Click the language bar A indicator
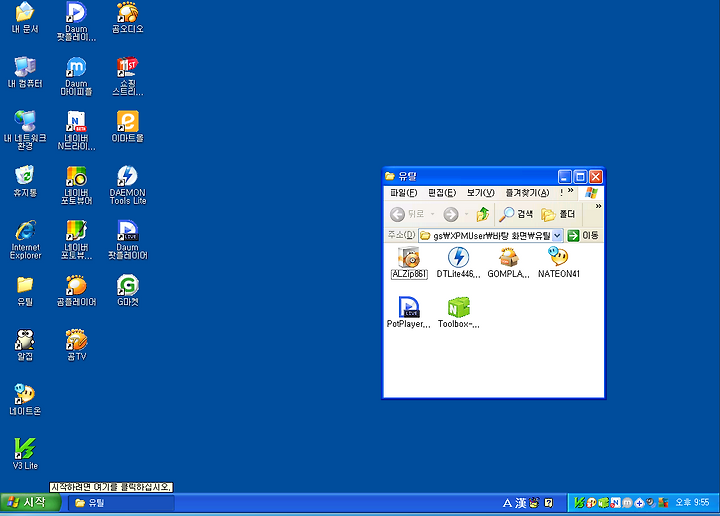The image size is (720, 516). (x=507, y=503)
